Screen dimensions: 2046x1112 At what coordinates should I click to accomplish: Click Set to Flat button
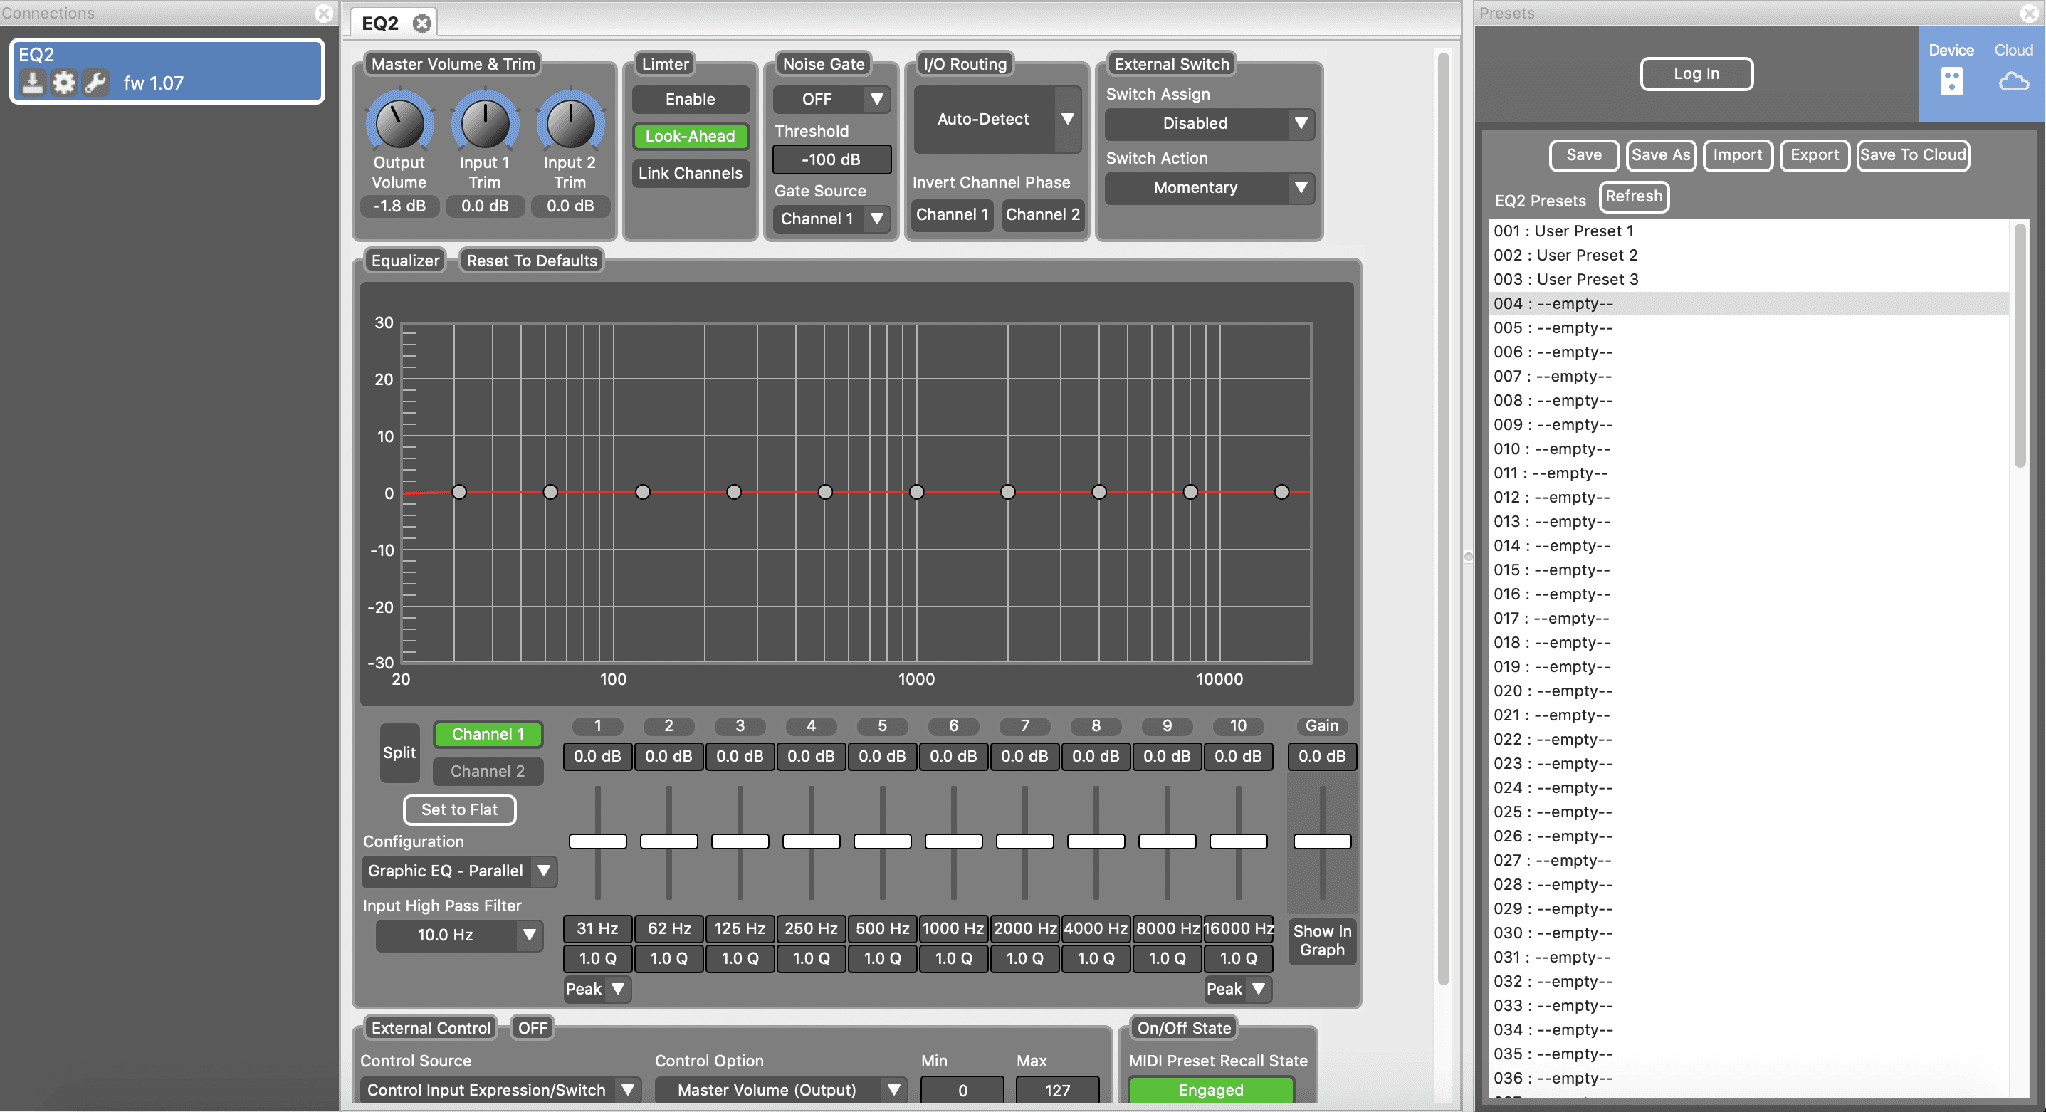click(460, 809)
